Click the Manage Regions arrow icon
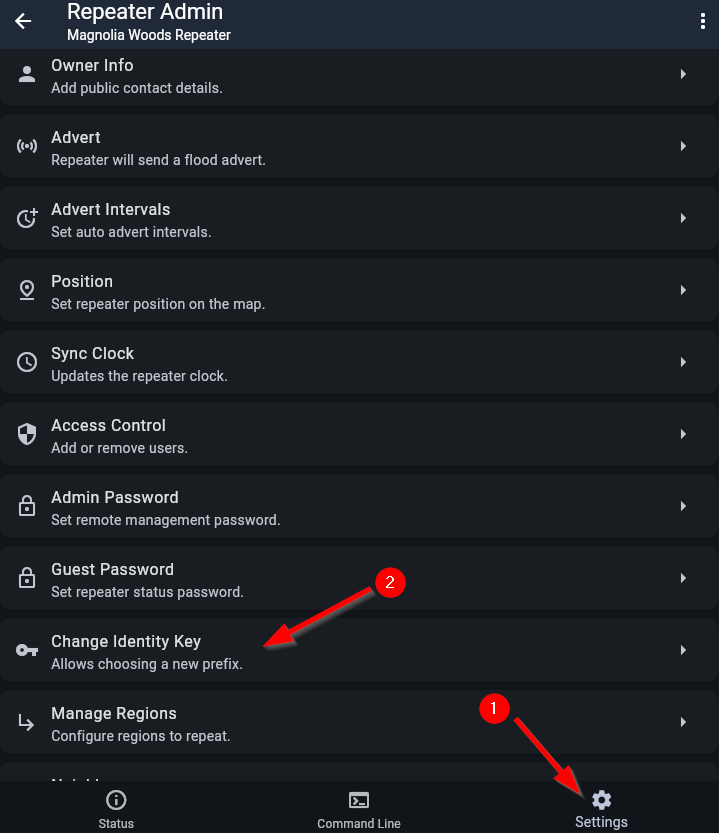719x833 pixels. click(27, 721)
